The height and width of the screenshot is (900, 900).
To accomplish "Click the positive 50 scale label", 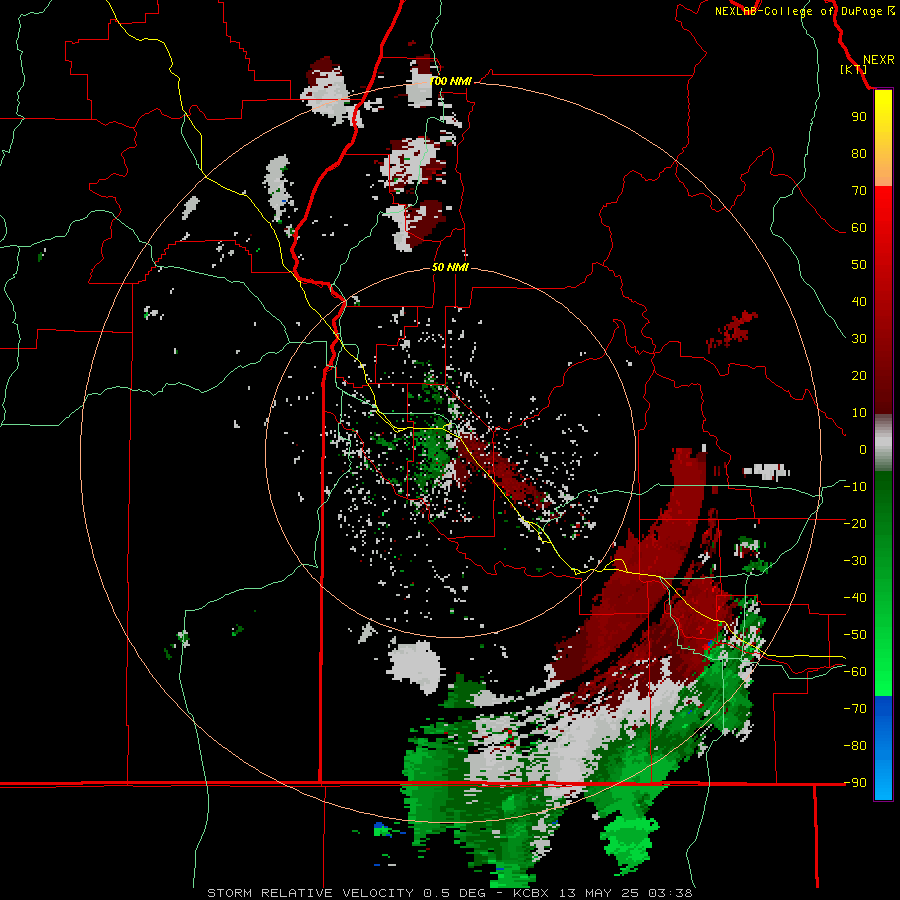I will point(859,265).
